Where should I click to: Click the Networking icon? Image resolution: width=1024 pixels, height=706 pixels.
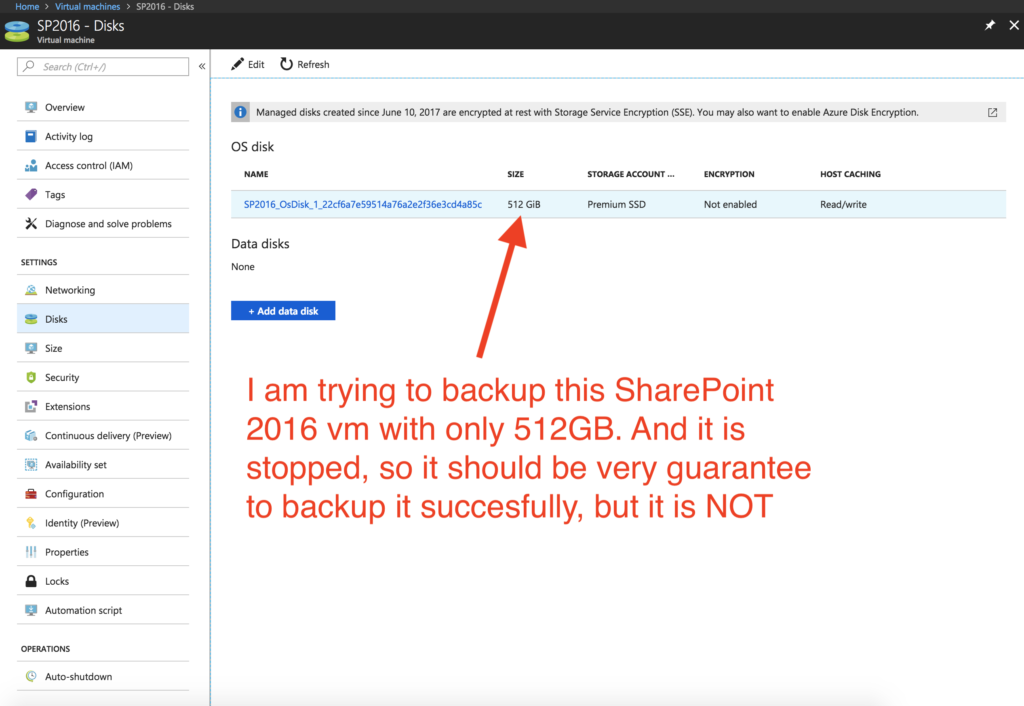click(x=31, y=290)
